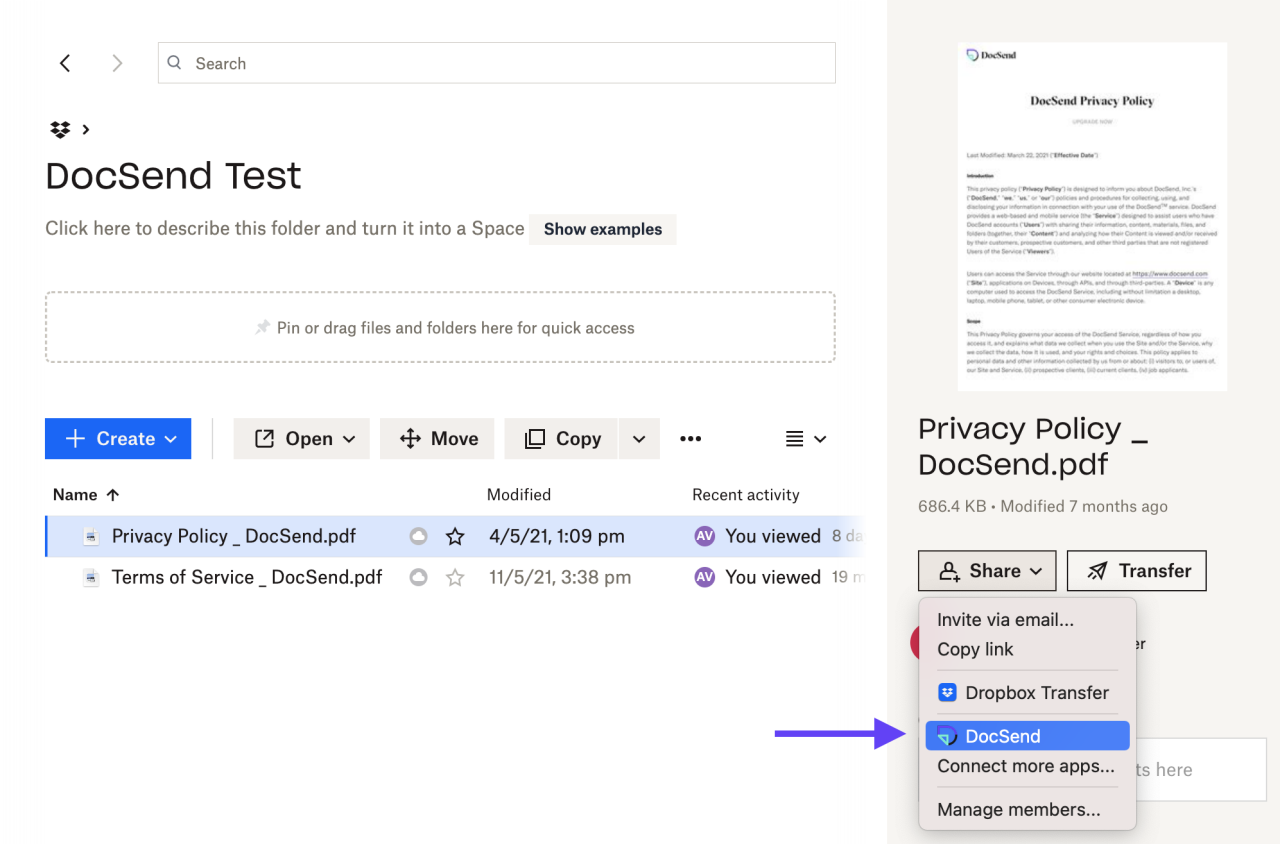This screenshot has width=1280, height=844.
Task: Expand the Copy button arrow options
Action: pos(639,439)
